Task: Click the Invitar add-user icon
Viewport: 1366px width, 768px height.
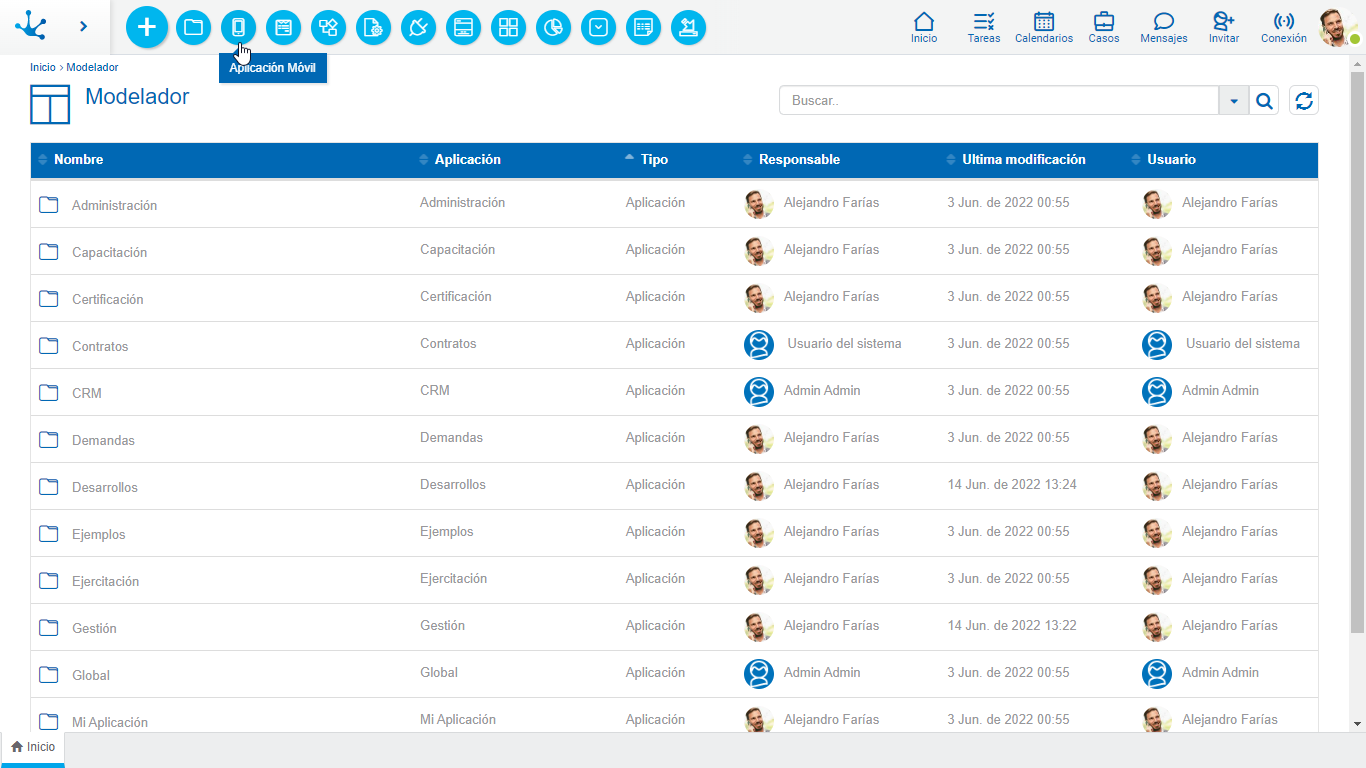Action: pyautogui.click(x=1224, y=27)
